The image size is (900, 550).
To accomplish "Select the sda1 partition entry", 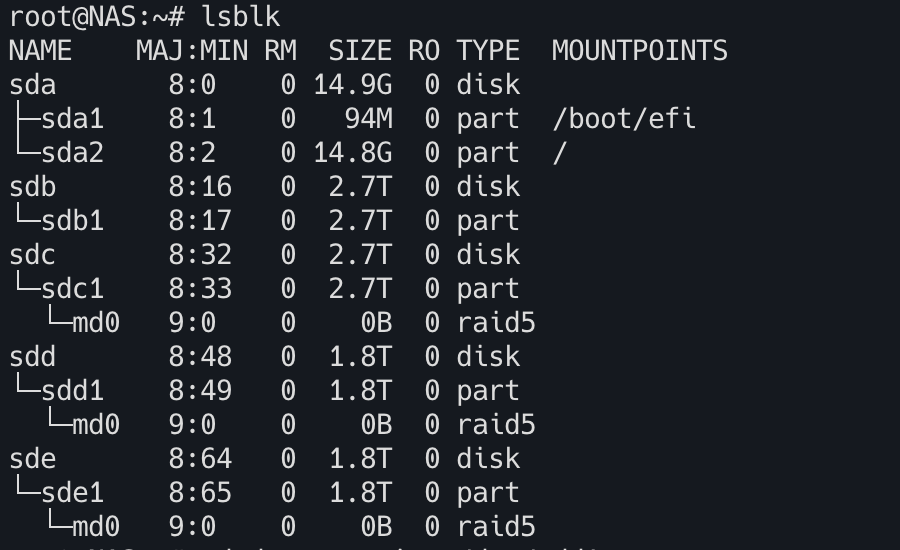I will [x=72, y=119].
